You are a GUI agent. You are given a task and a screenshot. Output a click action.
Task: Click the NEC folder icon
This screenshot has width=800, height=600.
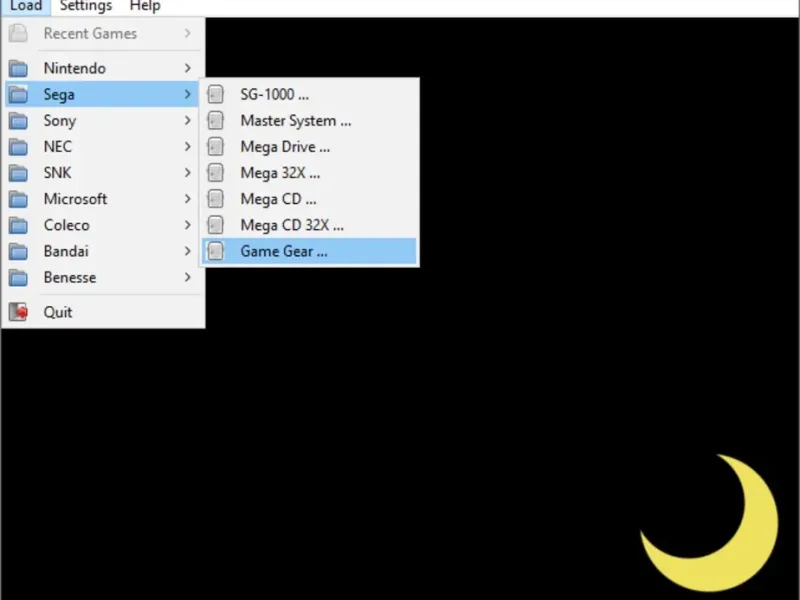(18, 147)
